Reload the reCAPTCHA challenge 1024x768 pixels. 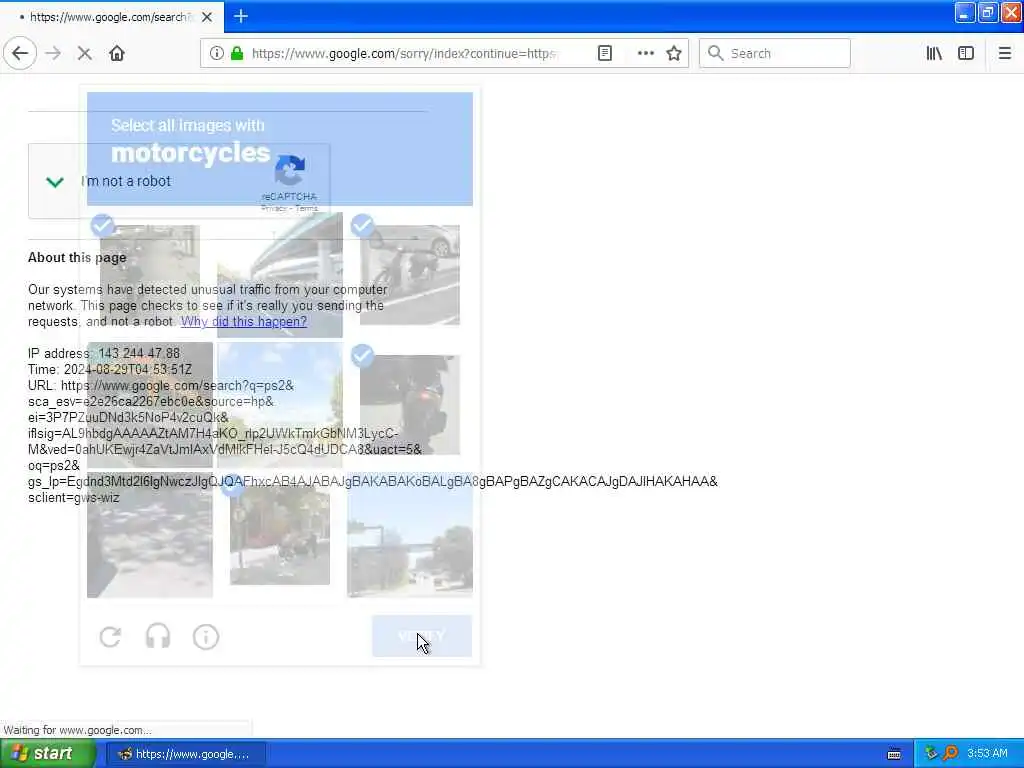point(110,637)
